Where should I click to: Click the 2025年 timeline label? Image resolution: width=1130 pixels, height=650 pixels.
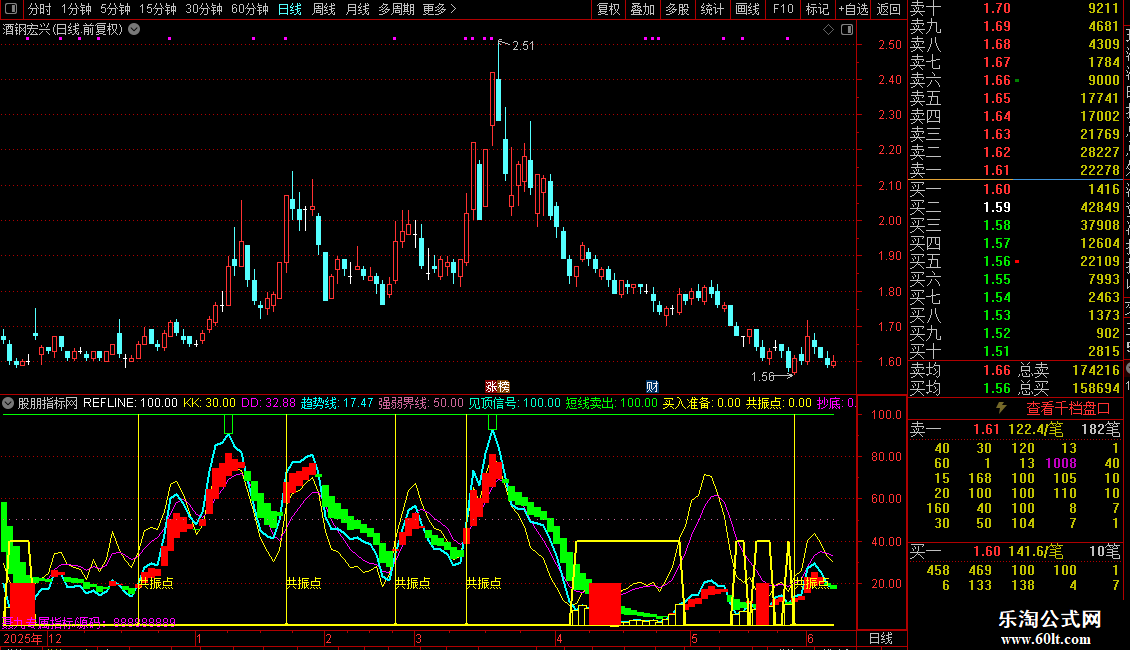coord(22,638)
